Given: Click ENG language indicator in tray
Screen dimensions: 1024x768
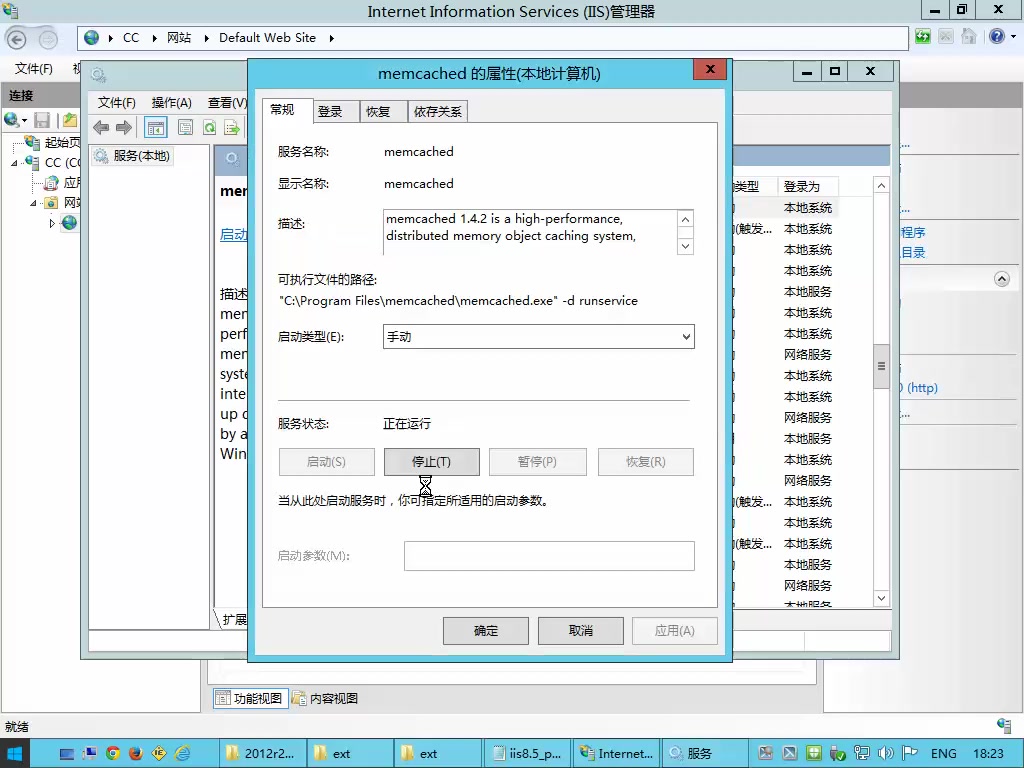Looking at the screenshot, I should point(943,754).
